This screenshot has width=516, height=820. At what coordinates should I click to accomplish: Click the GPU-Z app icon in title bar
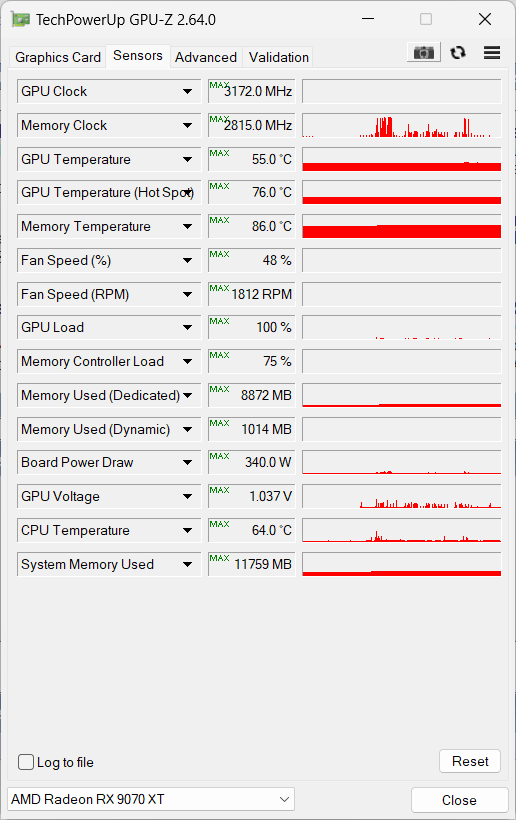pos(21,20)
